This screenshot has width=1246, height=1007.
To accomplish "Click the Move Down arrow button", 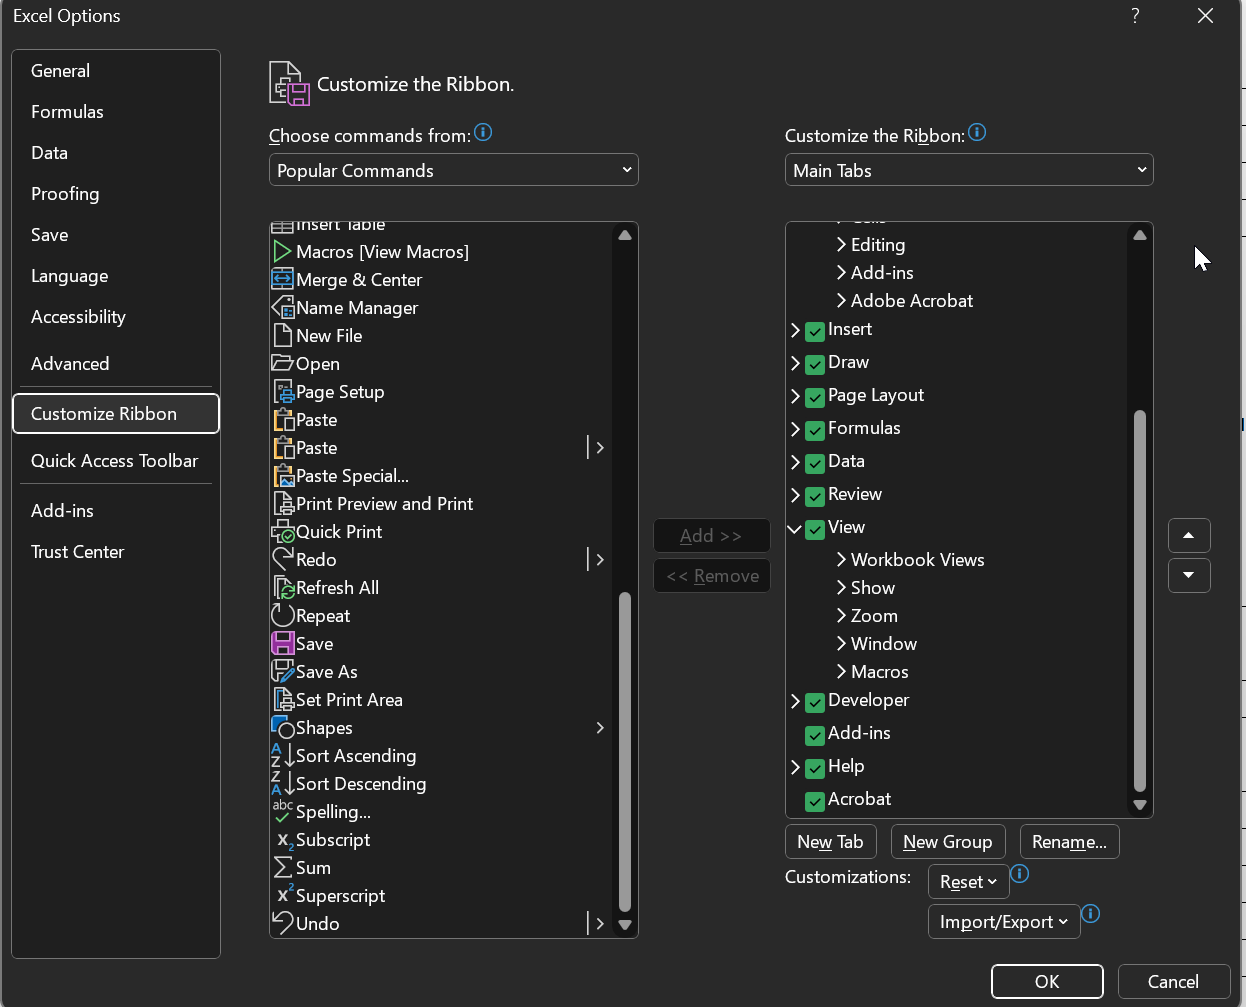I will pos(1189,576).
